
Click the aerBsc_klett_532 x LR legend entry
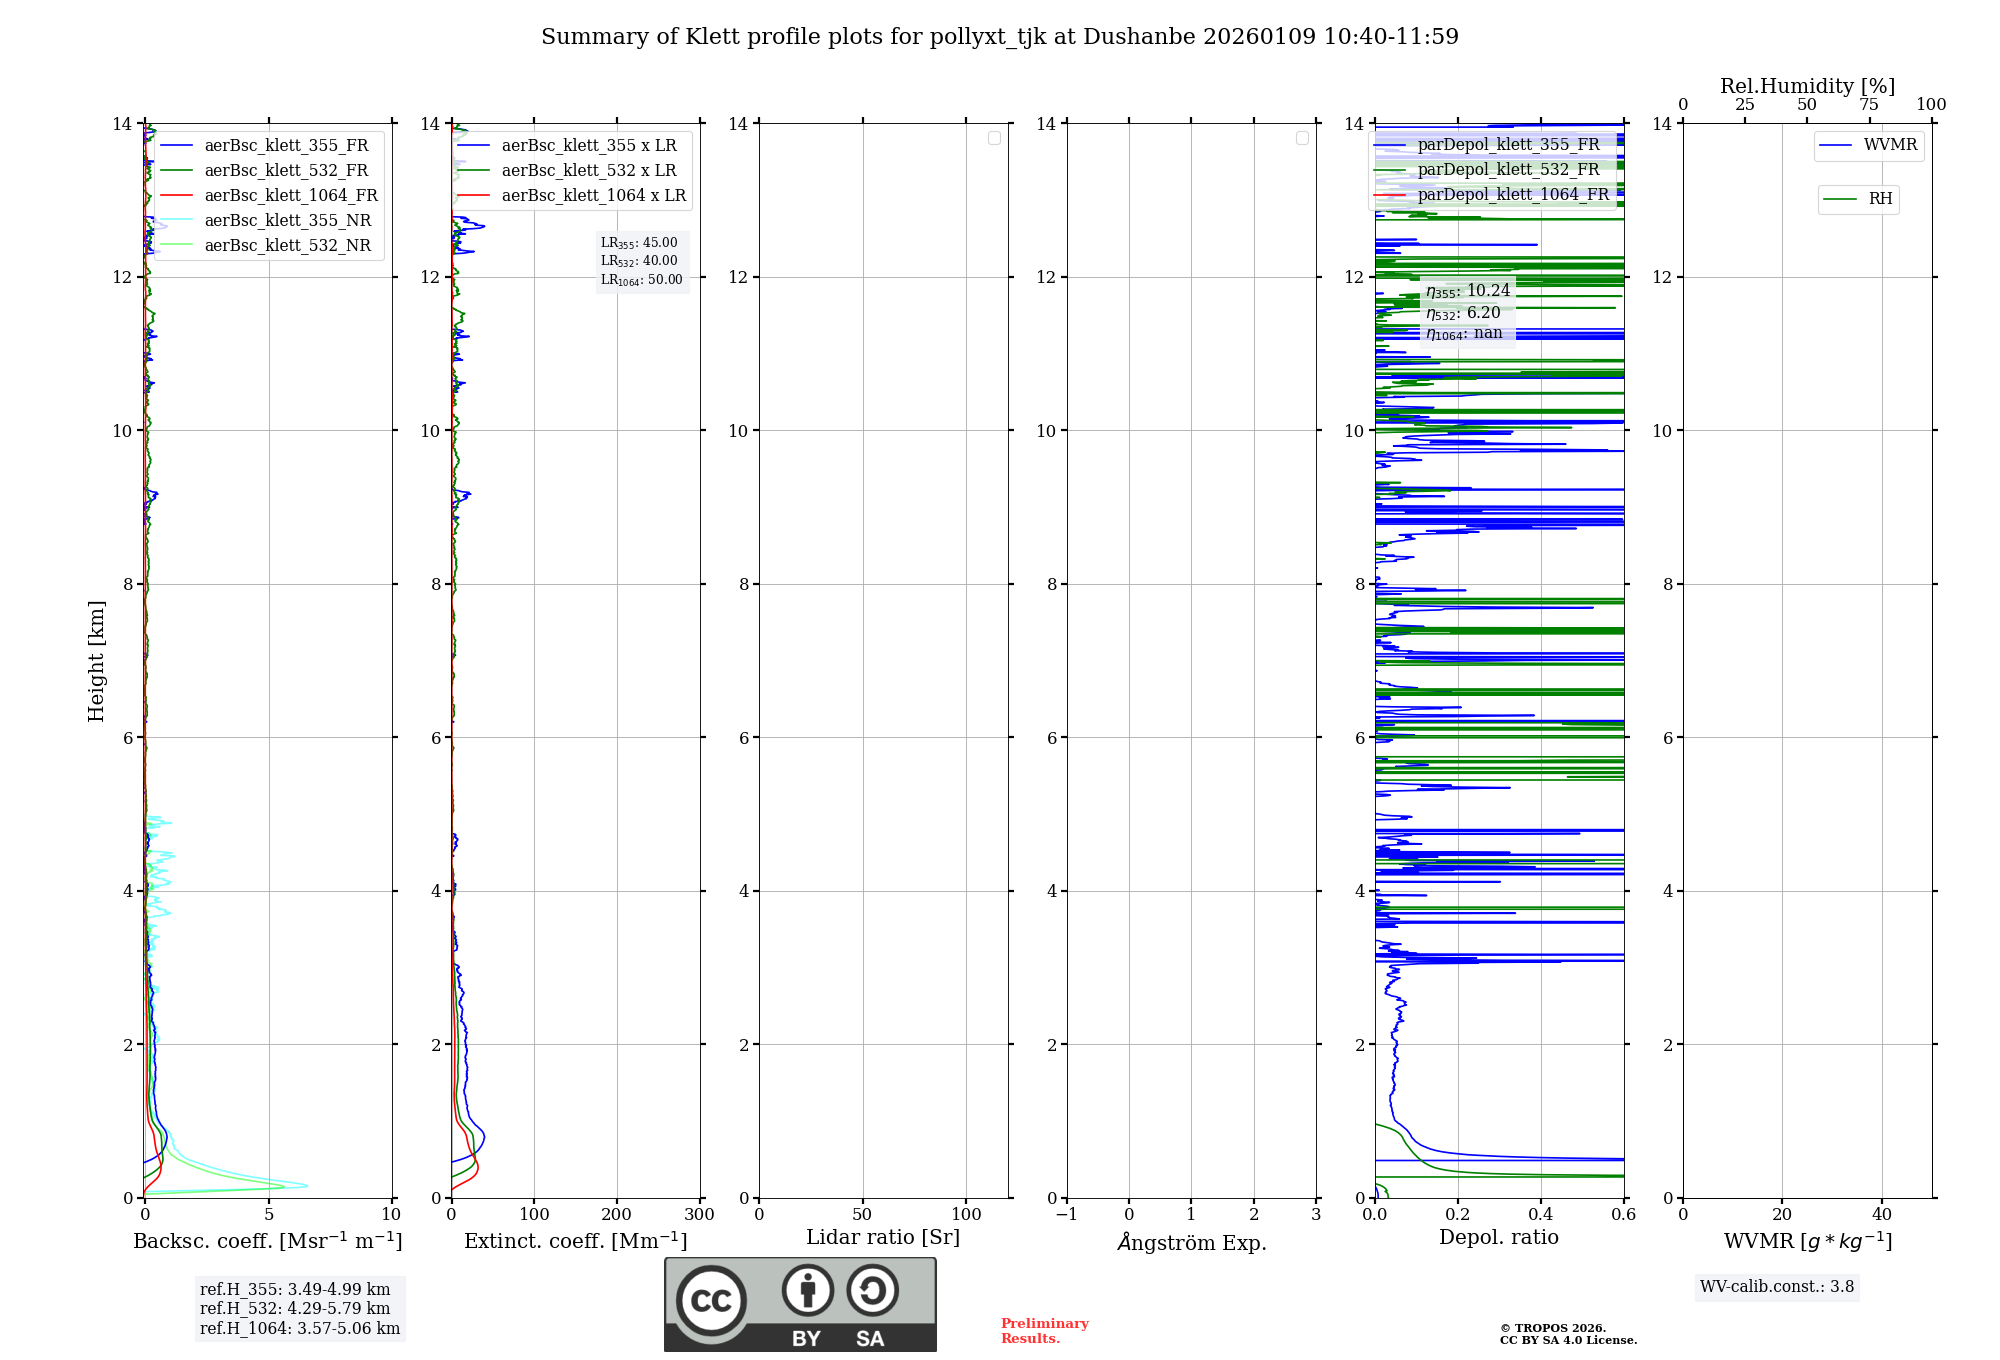(588, 170)
